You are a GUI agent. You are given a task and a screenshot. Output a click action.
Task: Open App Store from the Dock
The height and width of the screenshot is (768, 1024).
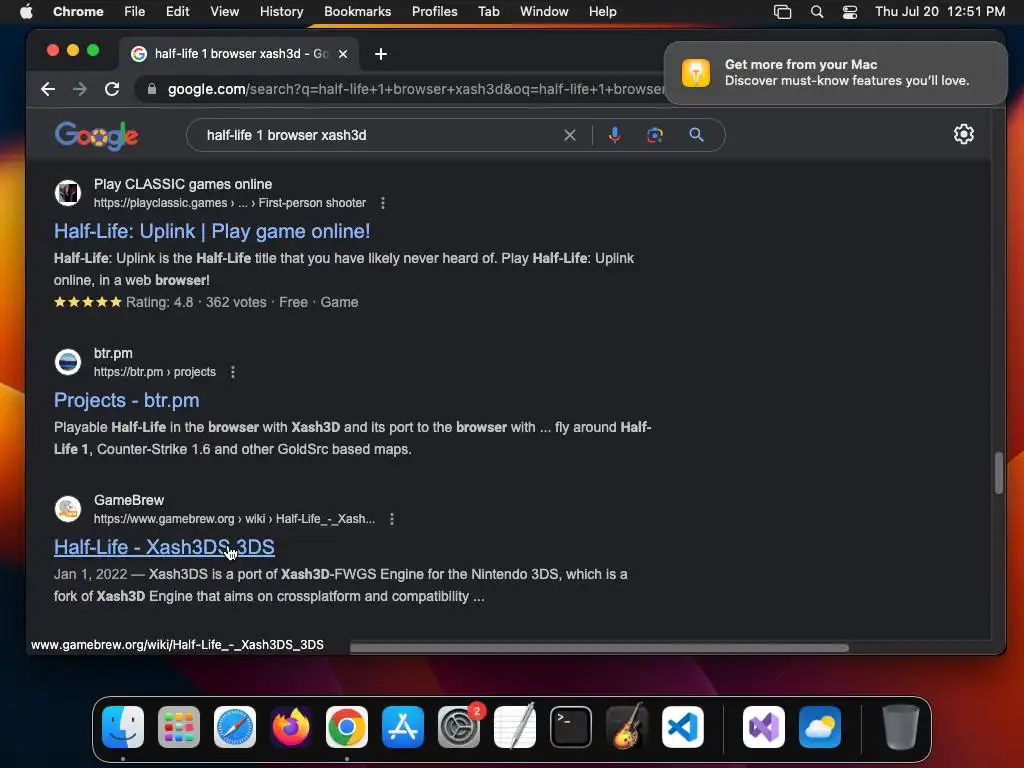[403, 727]
